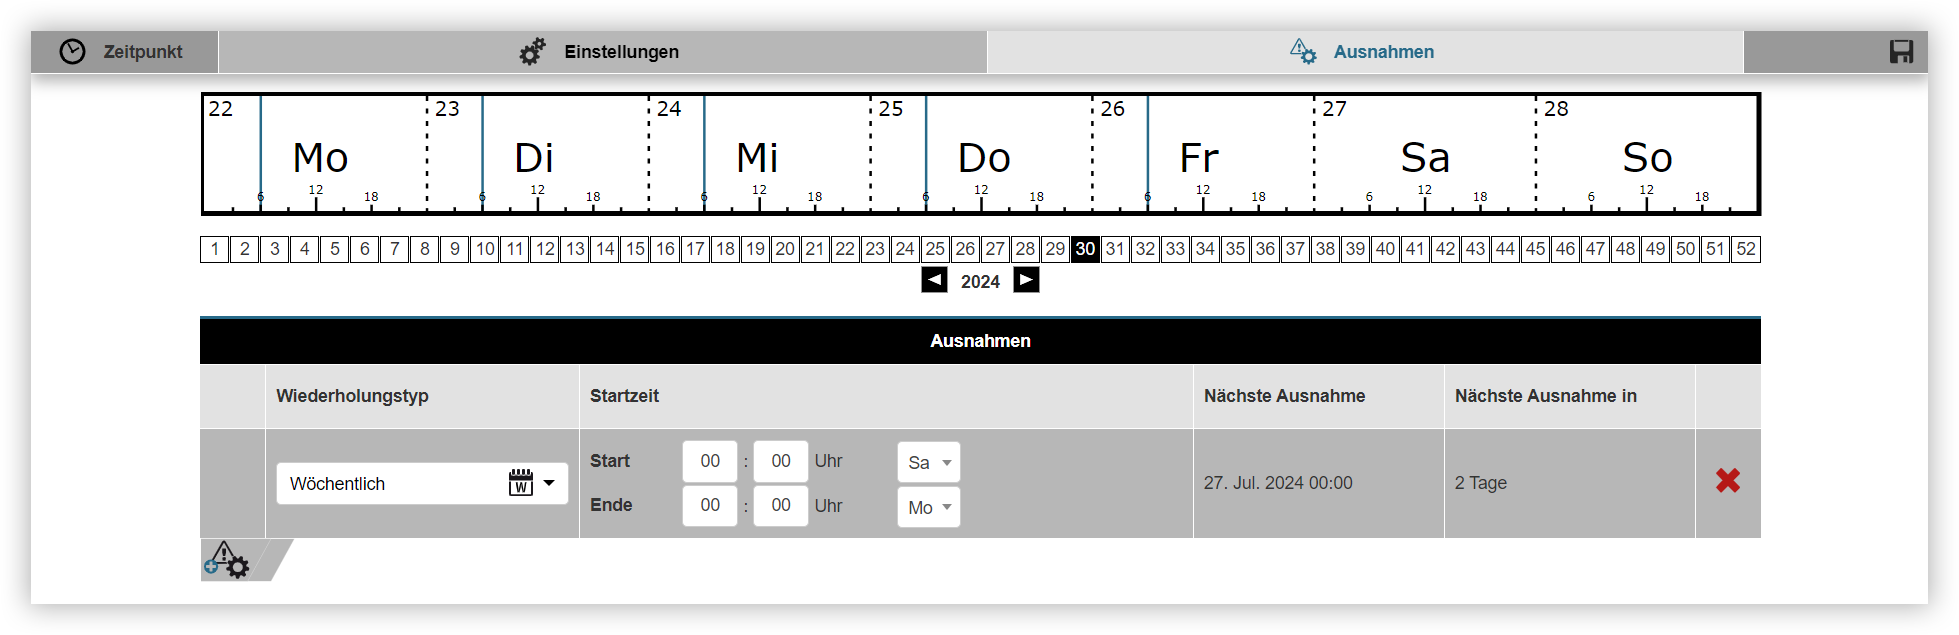Add a new exception via warning-gear icon
The image size is (1959, 635).
(228, 561)
